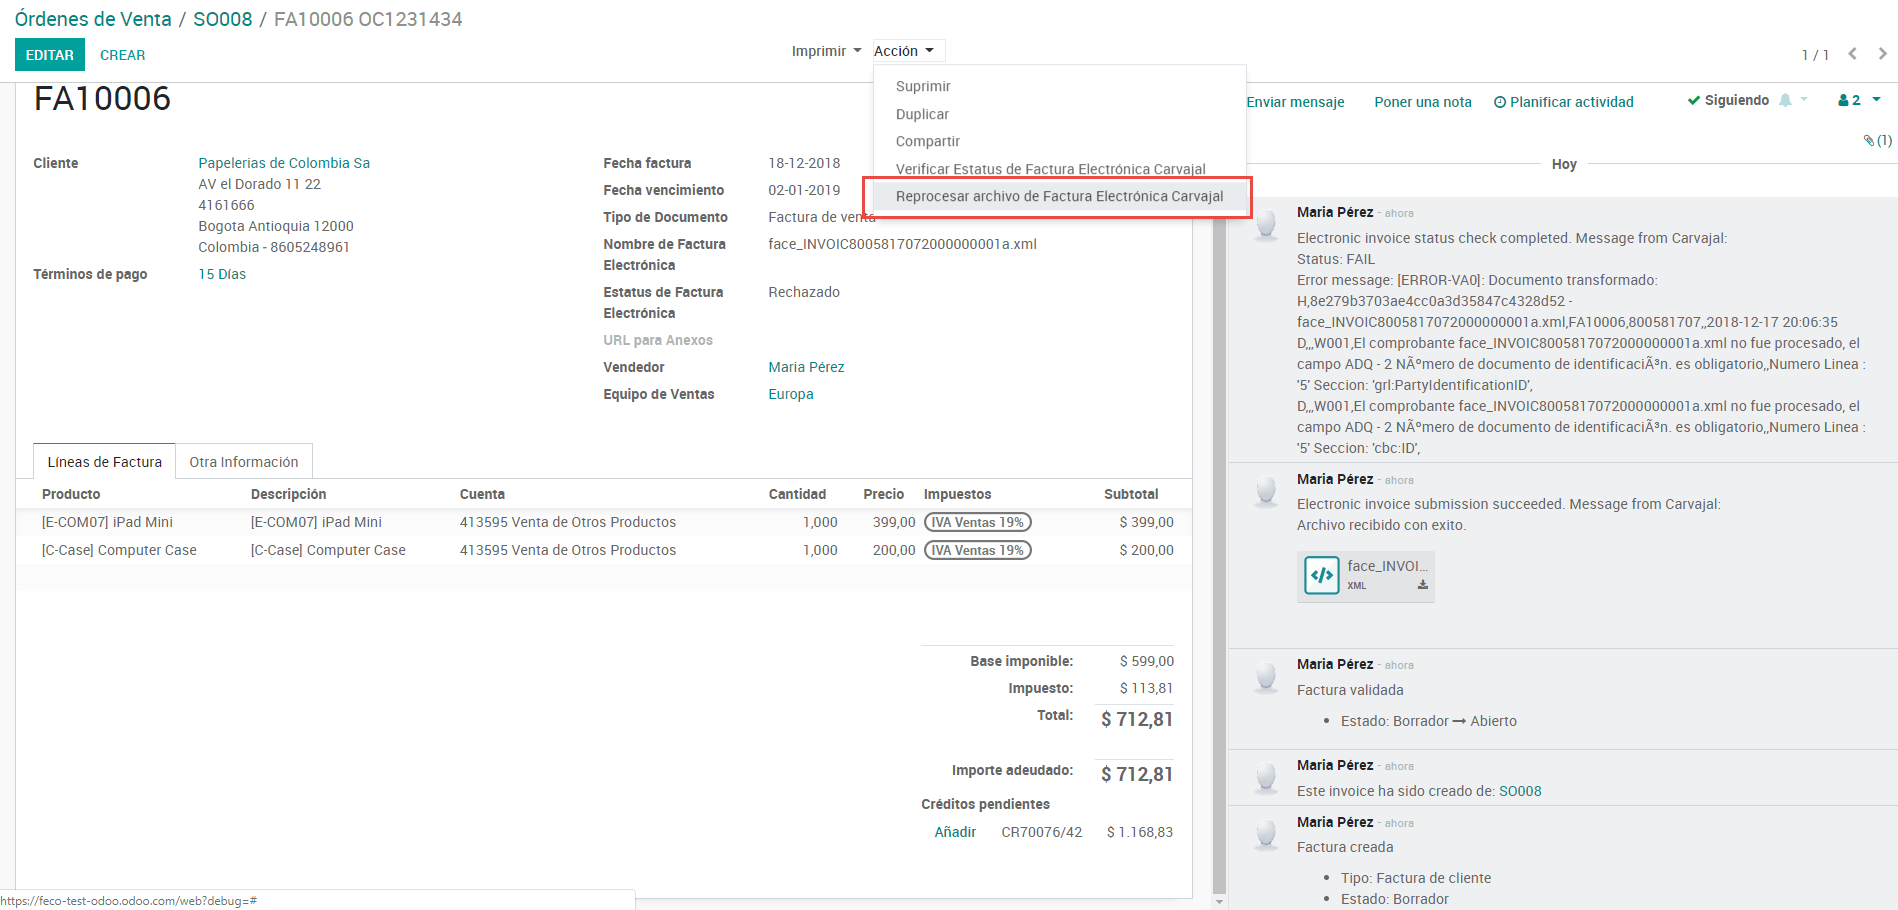
Task: Choose Duplicar from the action menu
Action: coord(922,114)
